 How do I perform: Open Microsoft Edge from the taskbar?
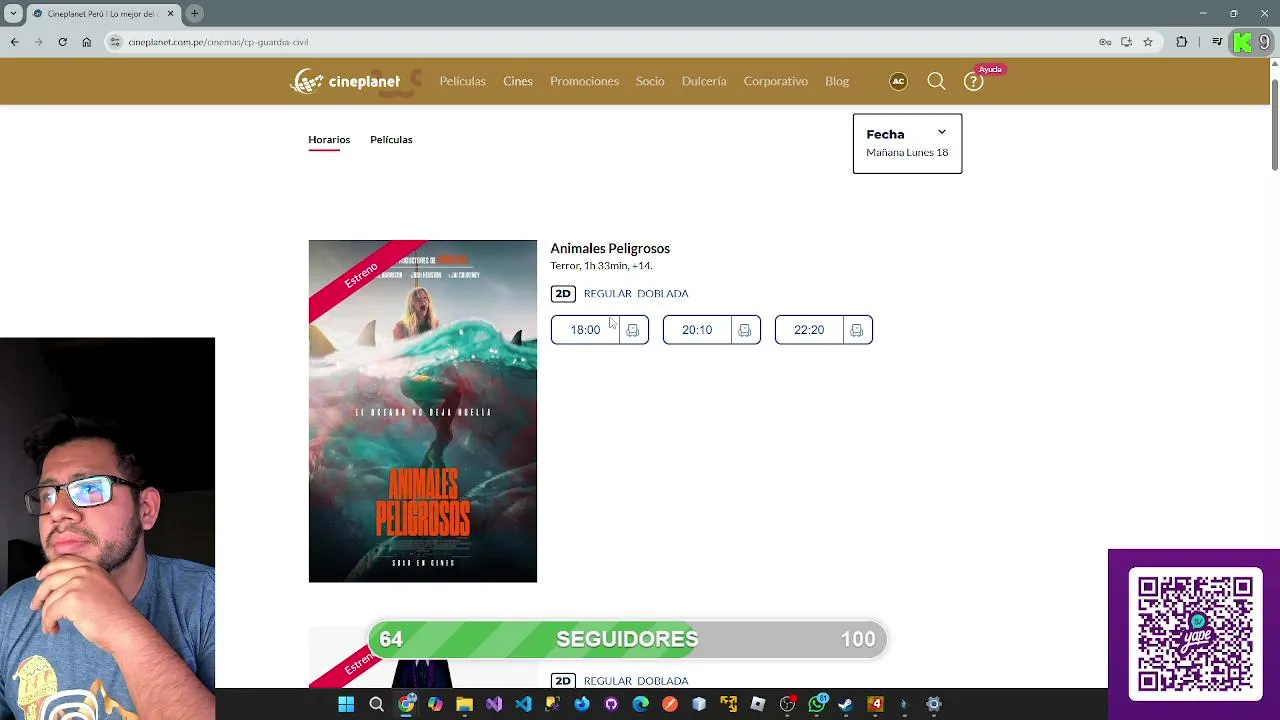pos(641,704)
